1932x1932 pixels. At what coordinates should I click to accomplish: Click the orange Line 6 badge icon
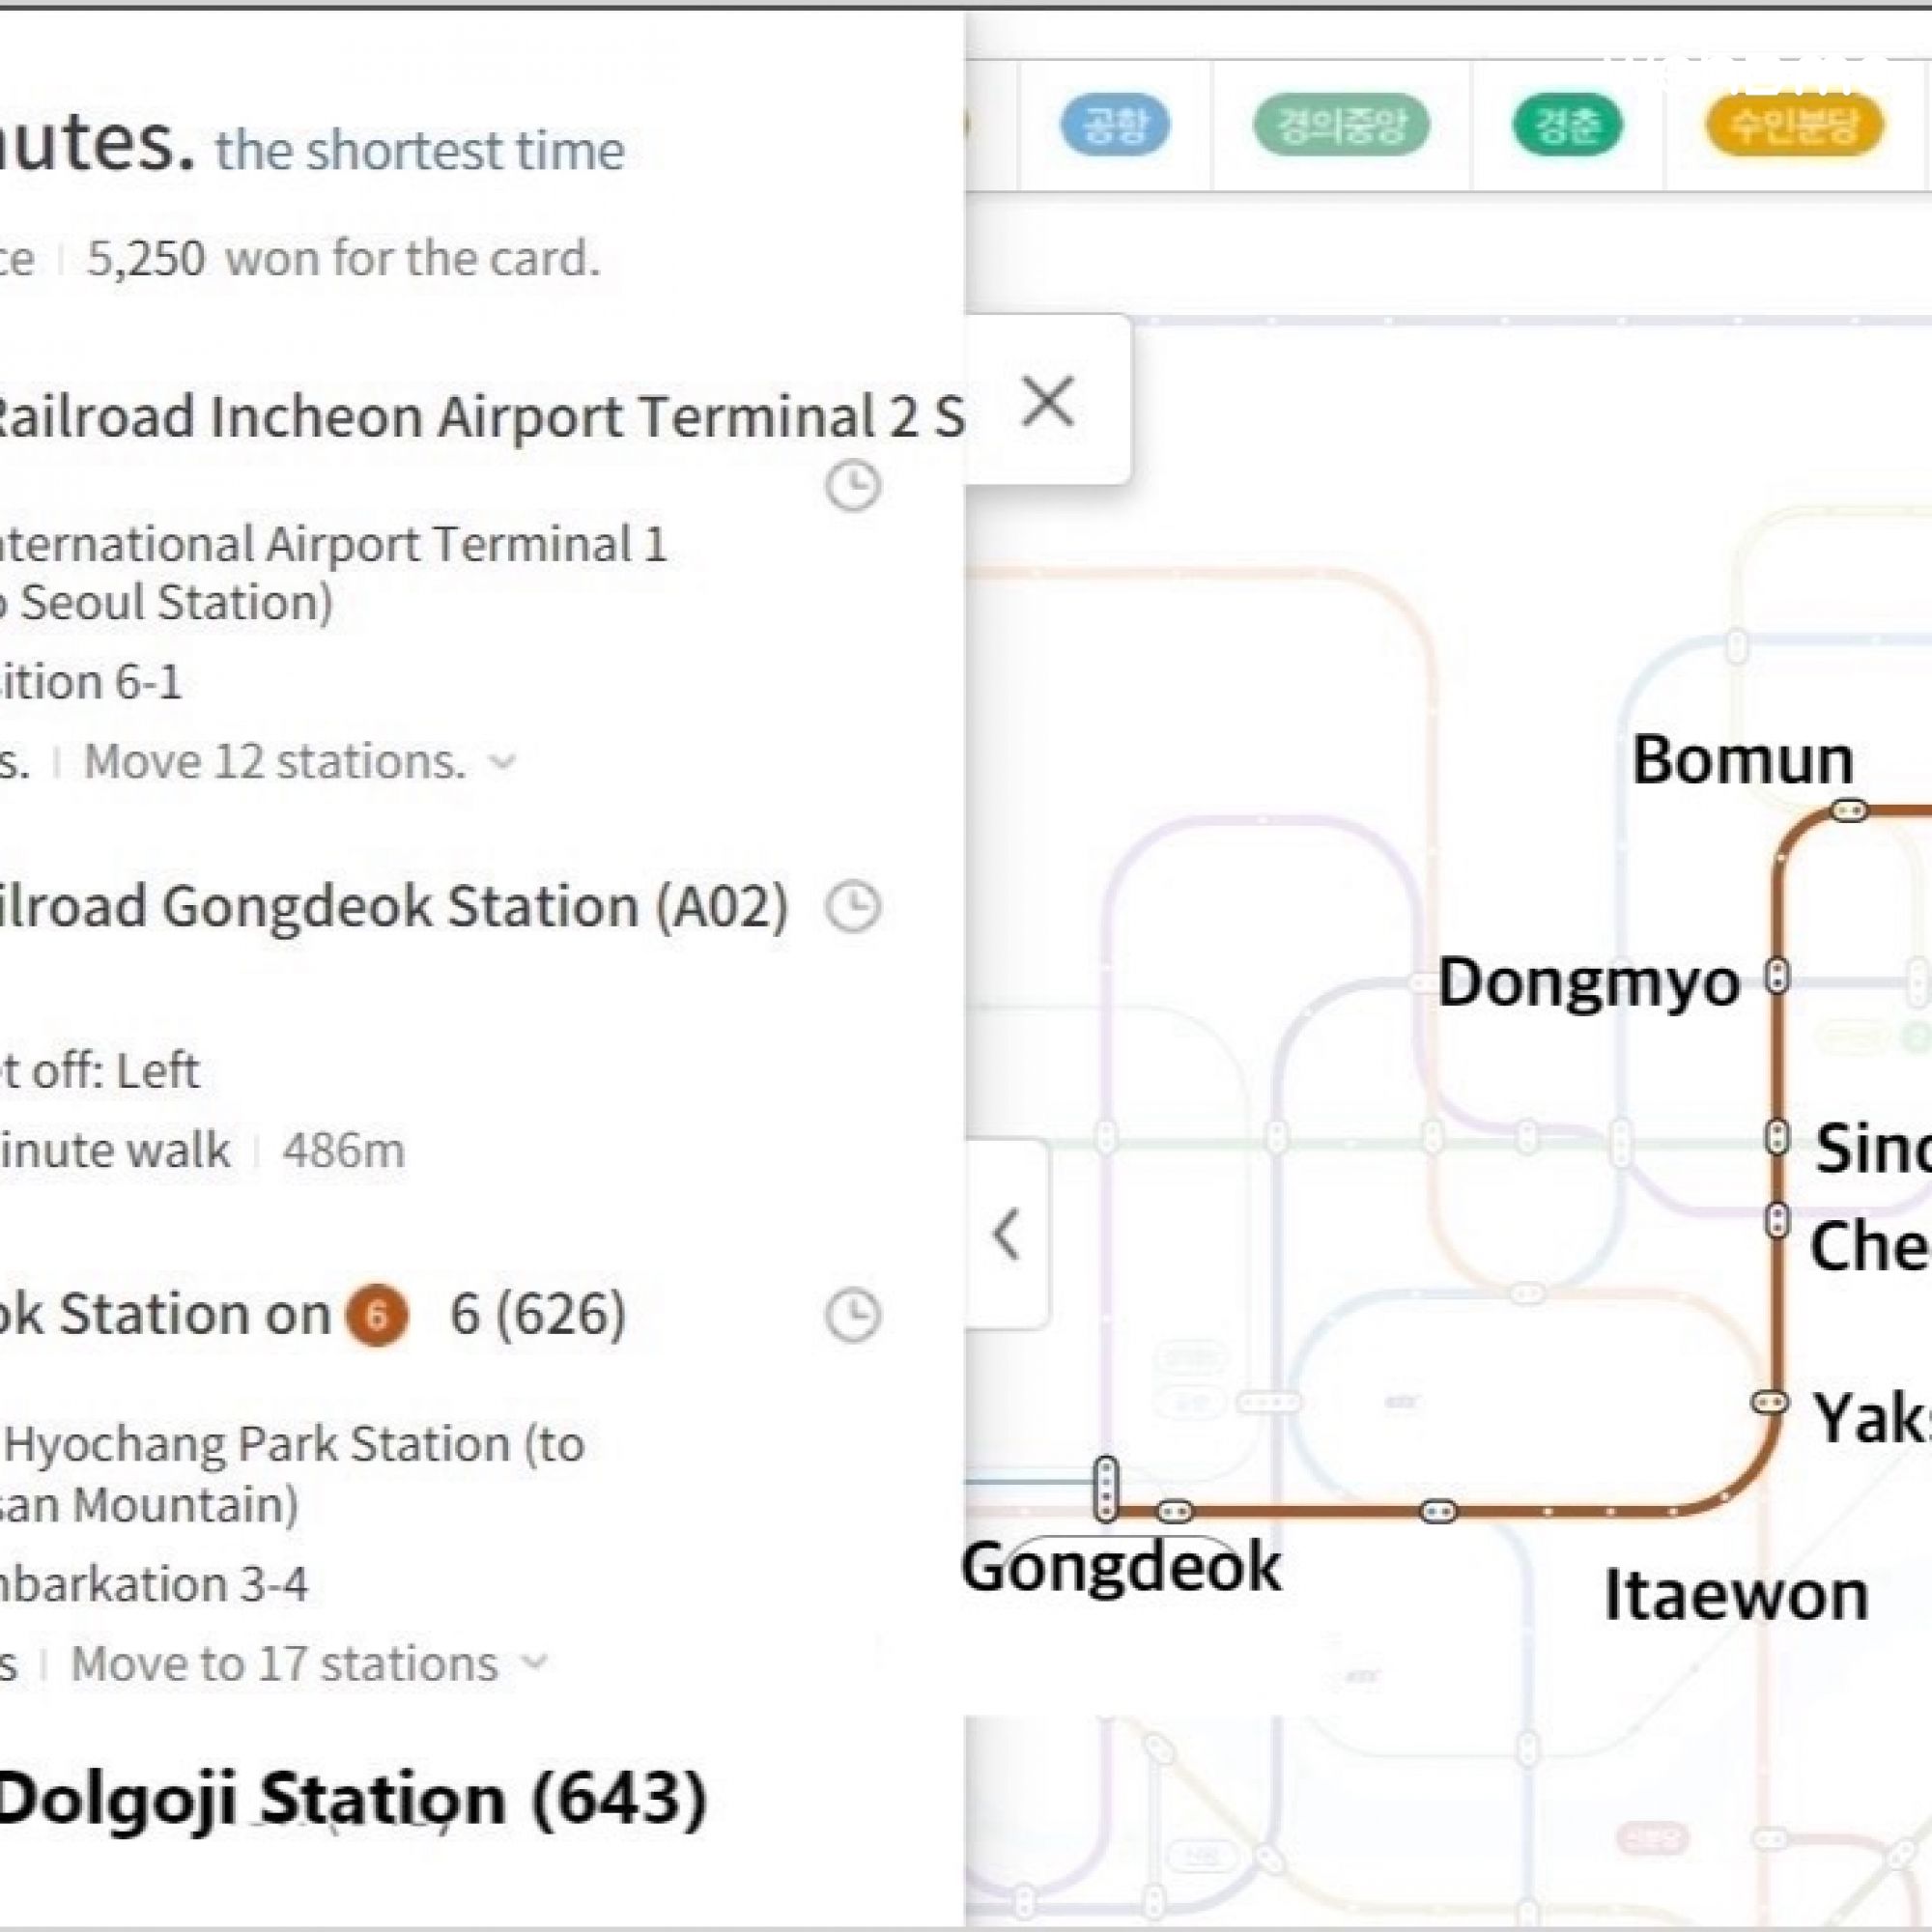[377, 1314]
